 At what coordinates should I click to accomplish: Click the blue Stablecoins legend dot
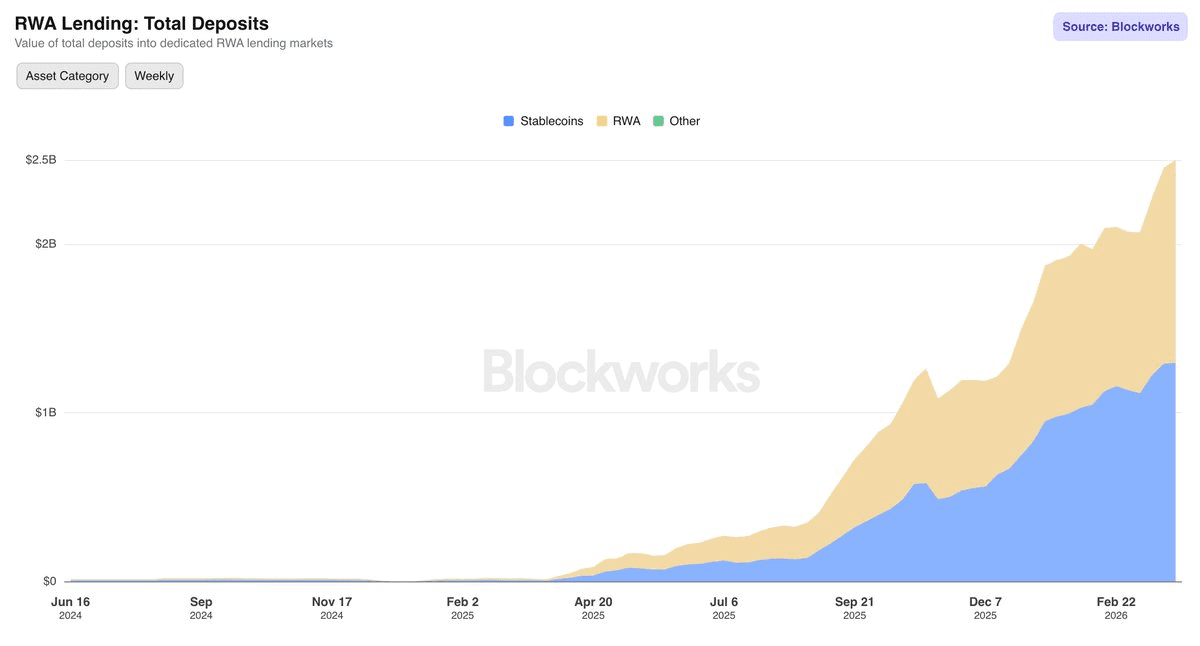(x=509, y=121)
